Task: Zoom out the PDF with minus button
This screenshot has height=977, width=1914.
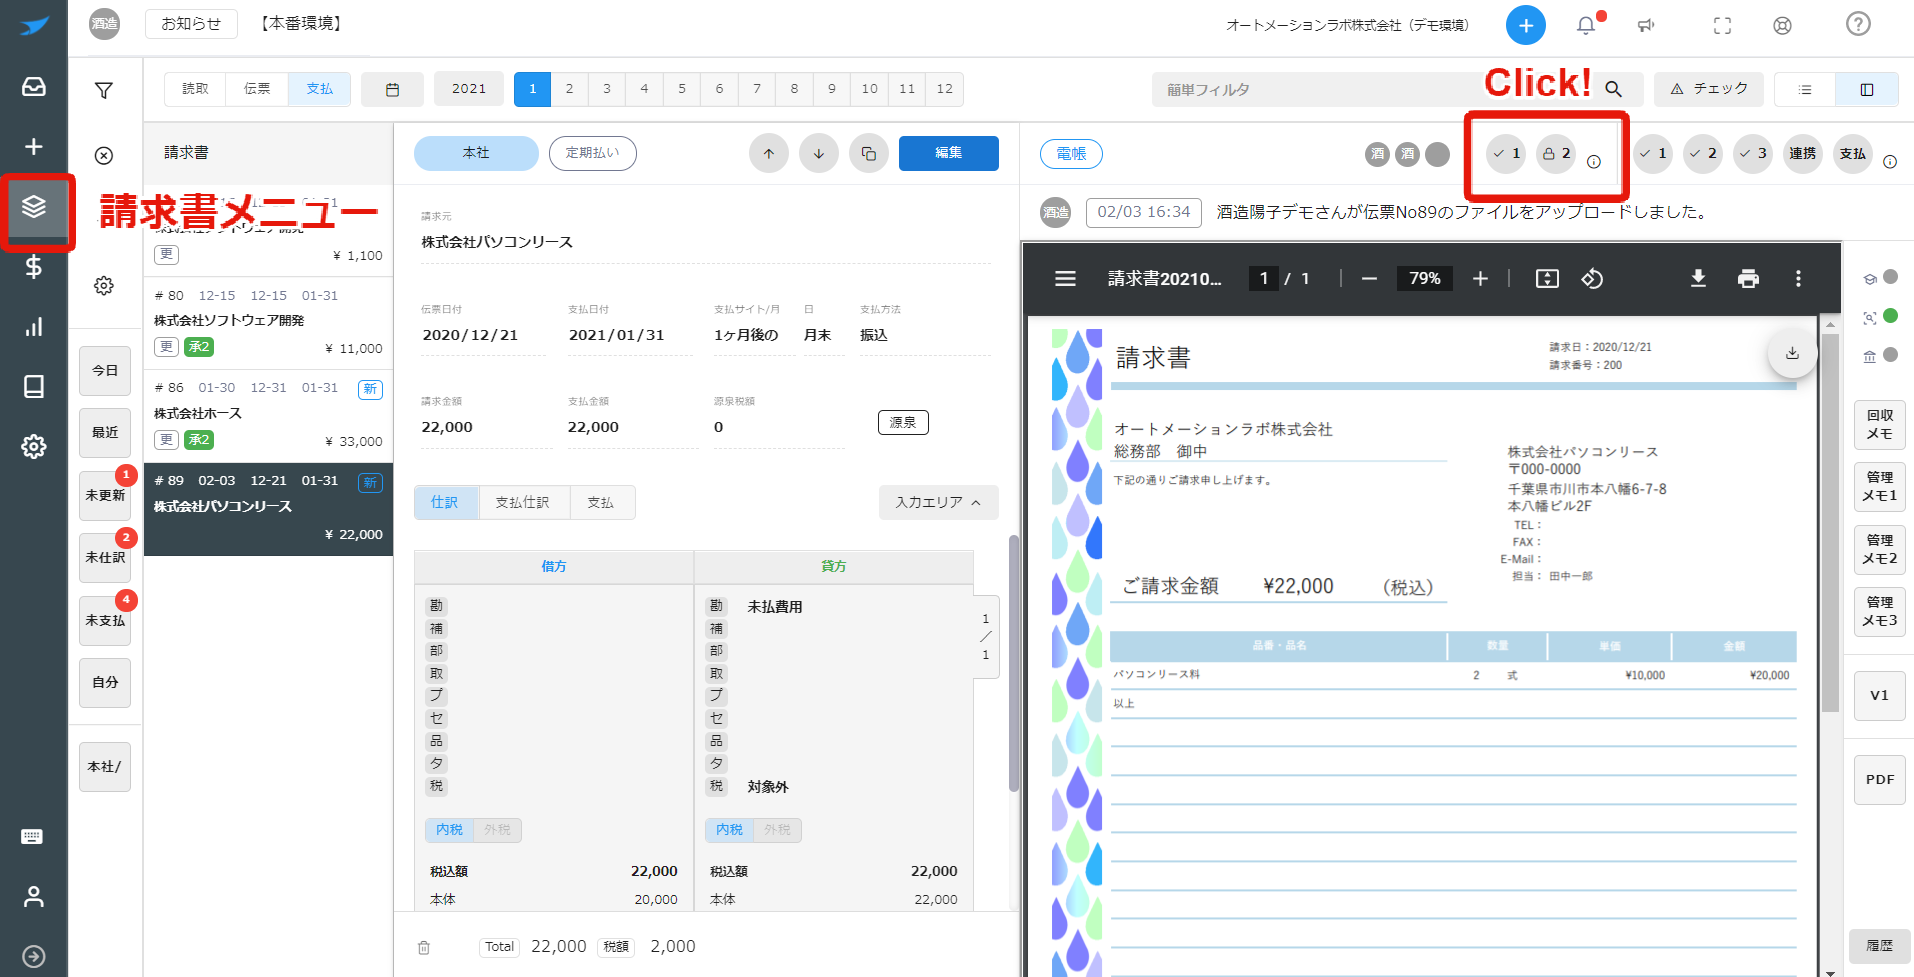Action: tap(1369, 279)
